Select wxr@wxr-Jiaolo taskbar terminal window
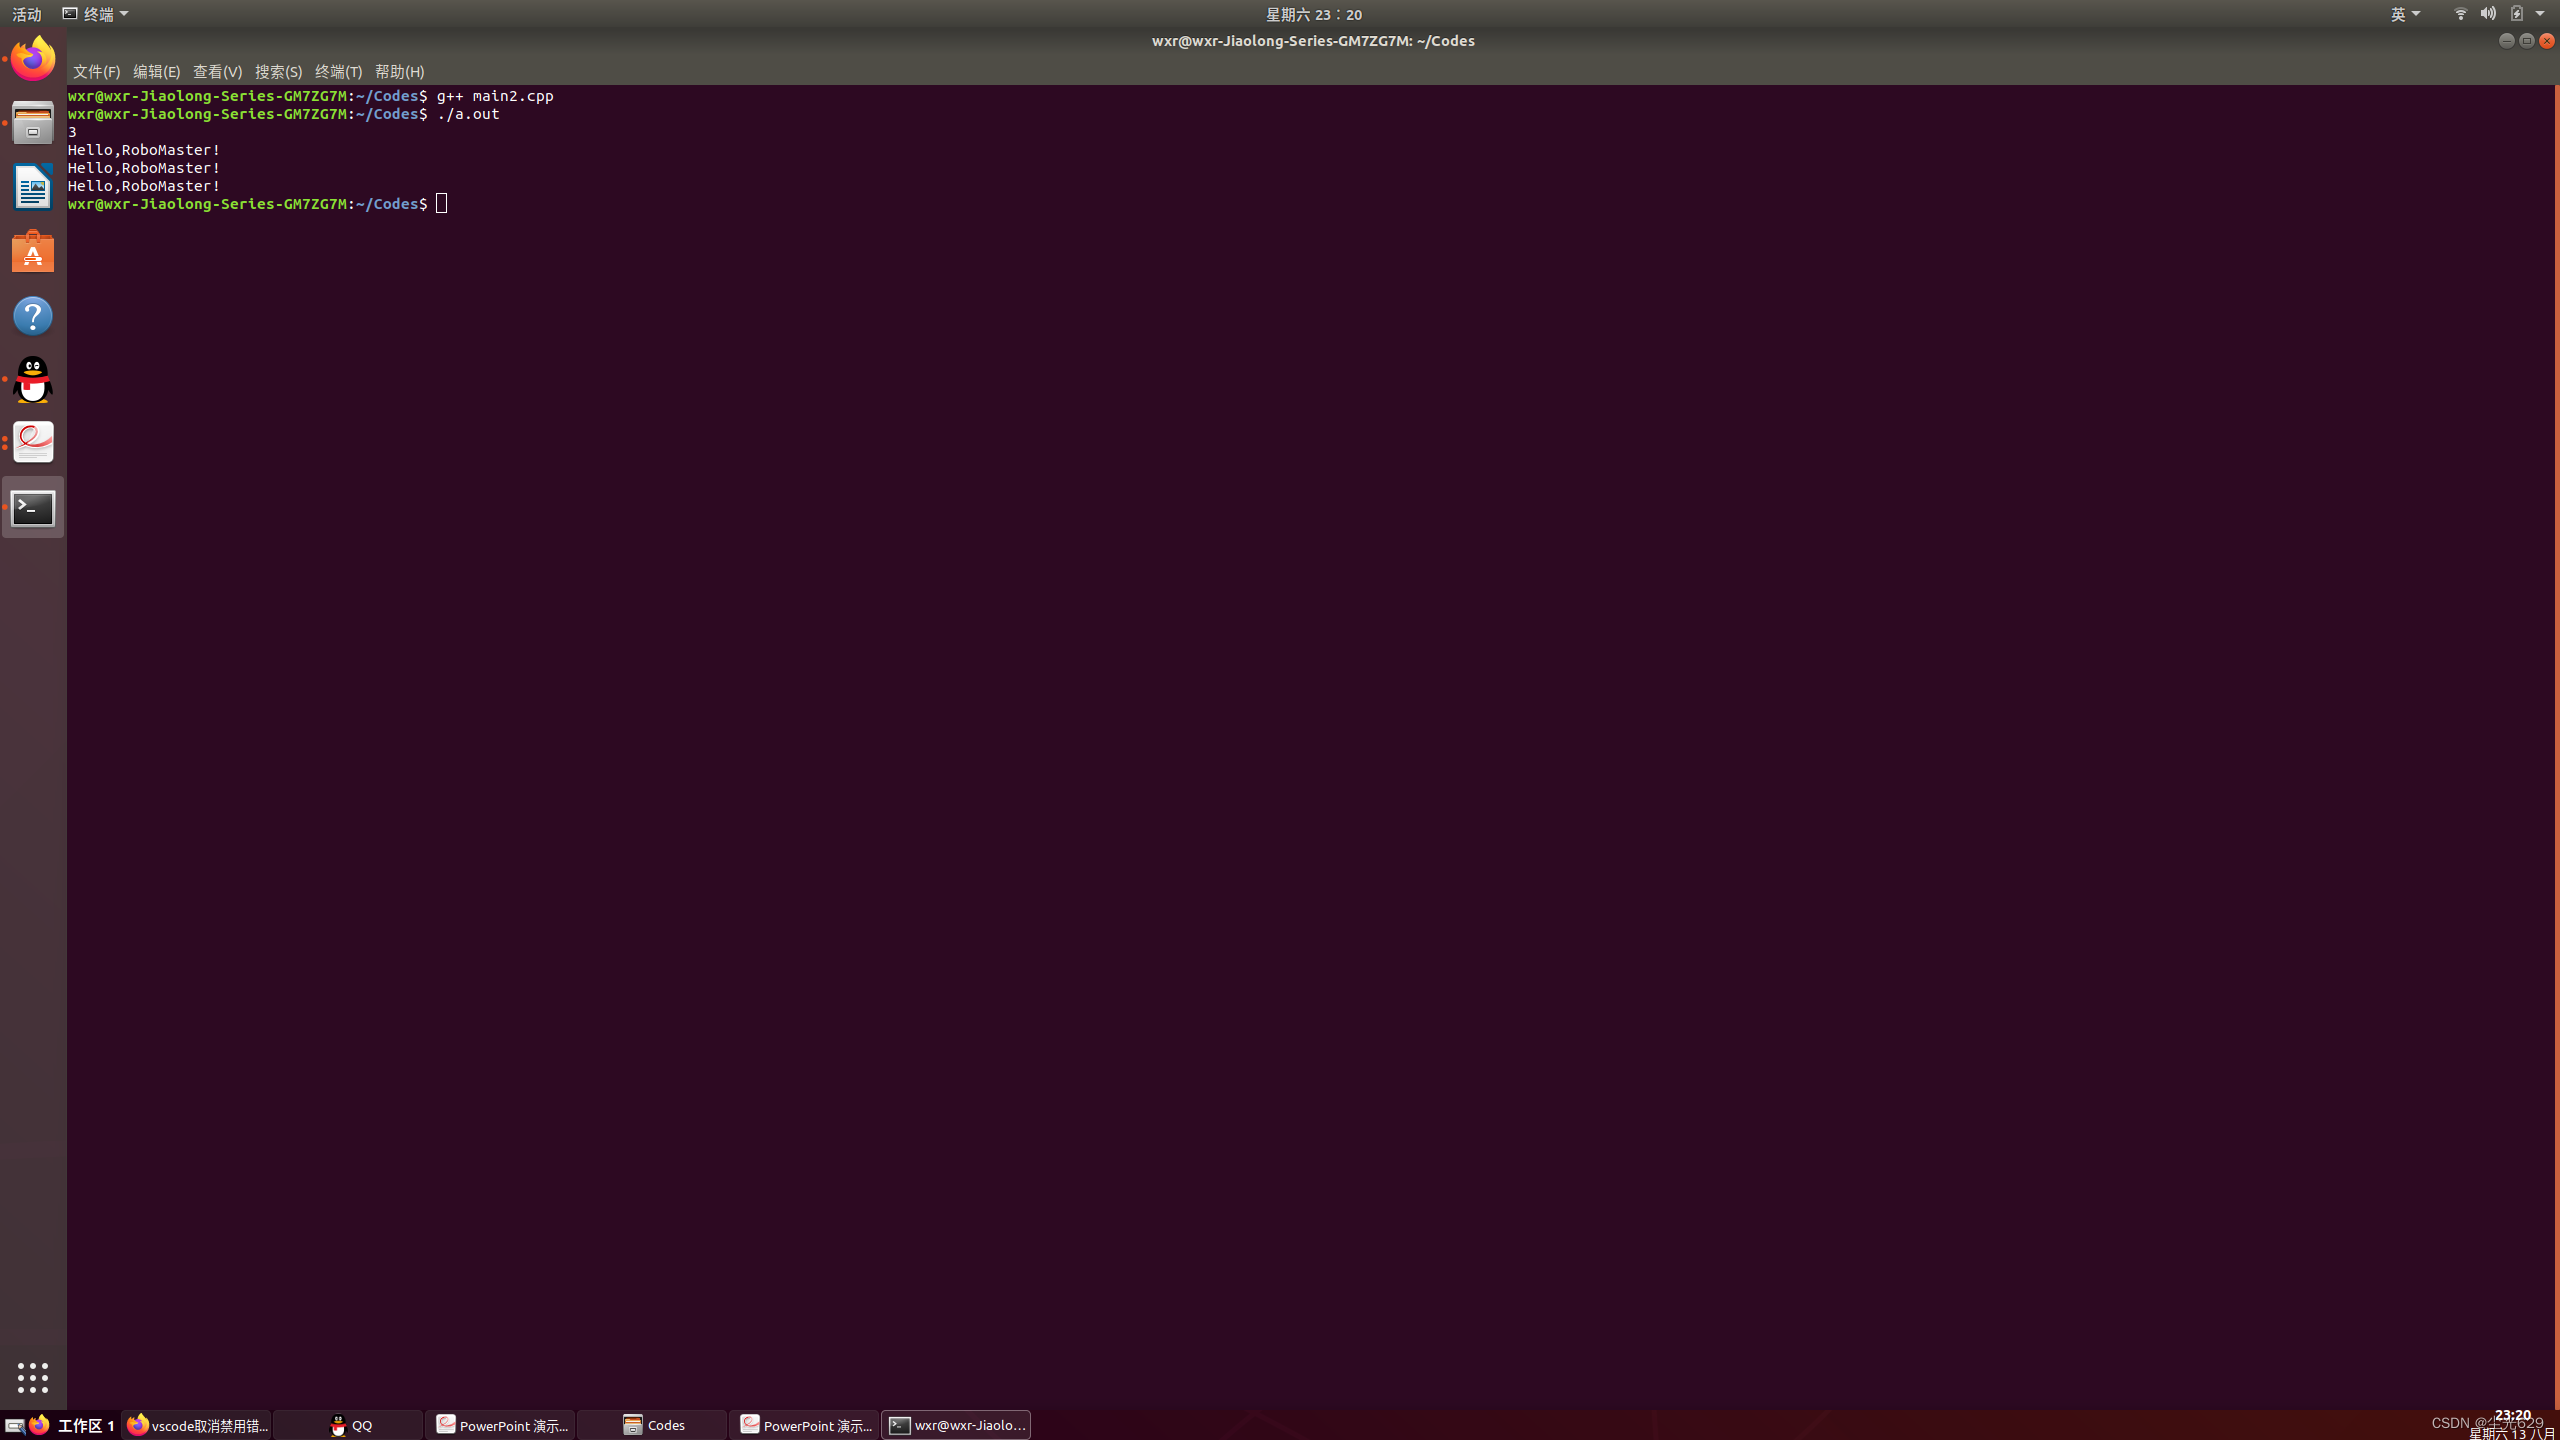This screenshot has width=2560, height=1440. [x=957, y=1425]
